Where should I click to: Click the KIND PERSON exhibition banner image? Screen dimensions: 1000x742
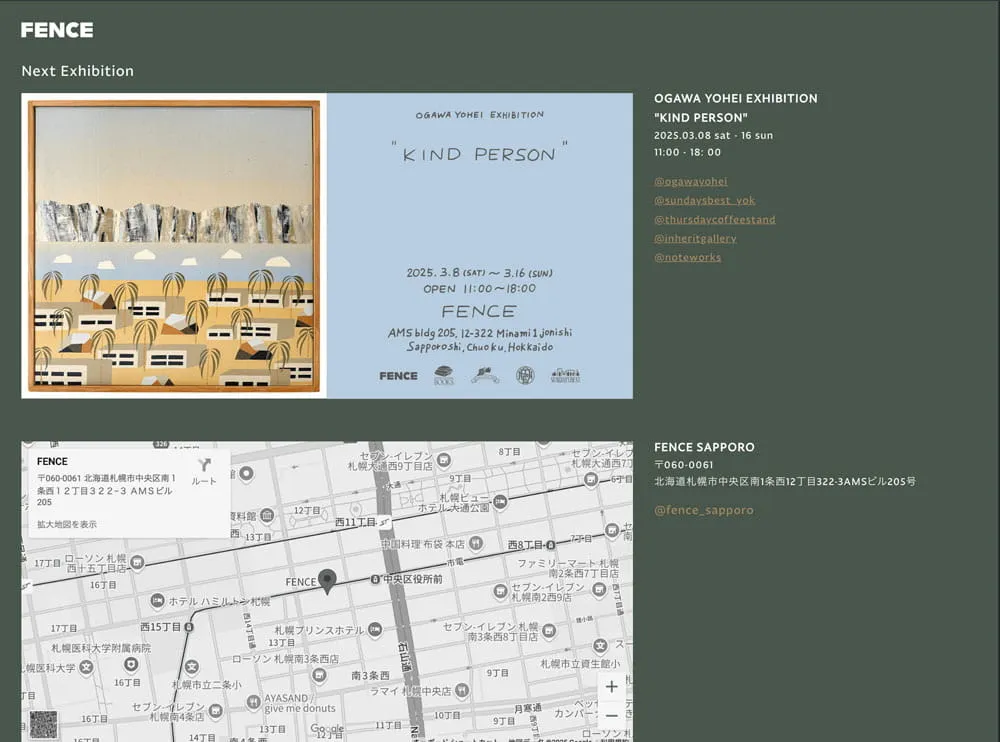(327, 246)
